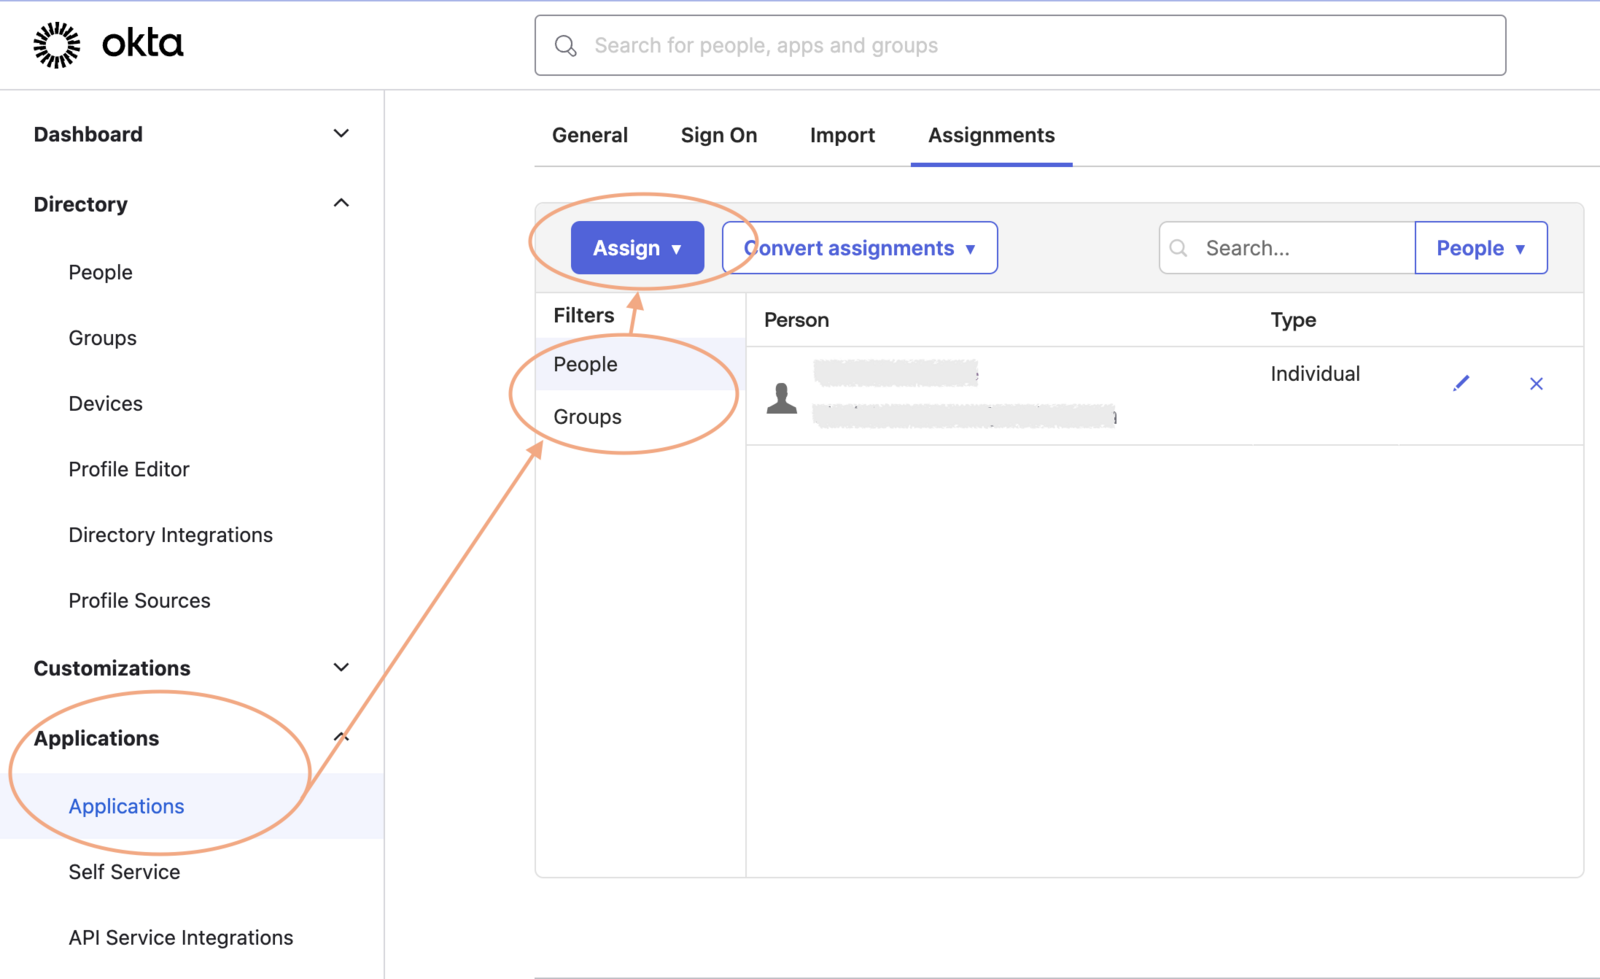The image size is (1600, 979).
Task: Click the Okta sunburst logo
Action: click(x=57, y=45)
